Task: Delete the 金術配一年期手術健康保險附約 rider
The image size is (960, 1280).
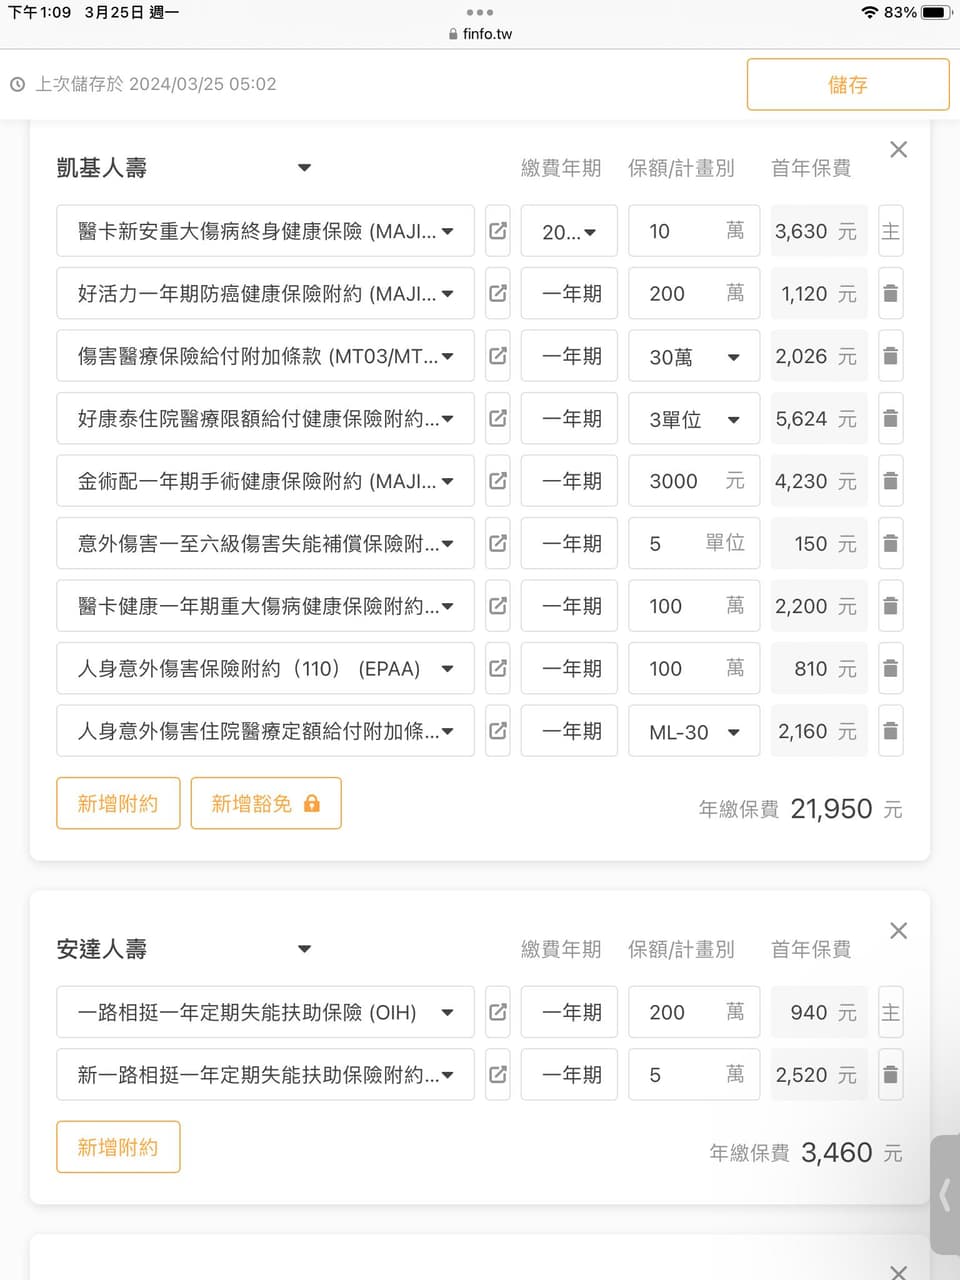Action: pos(890,481)
